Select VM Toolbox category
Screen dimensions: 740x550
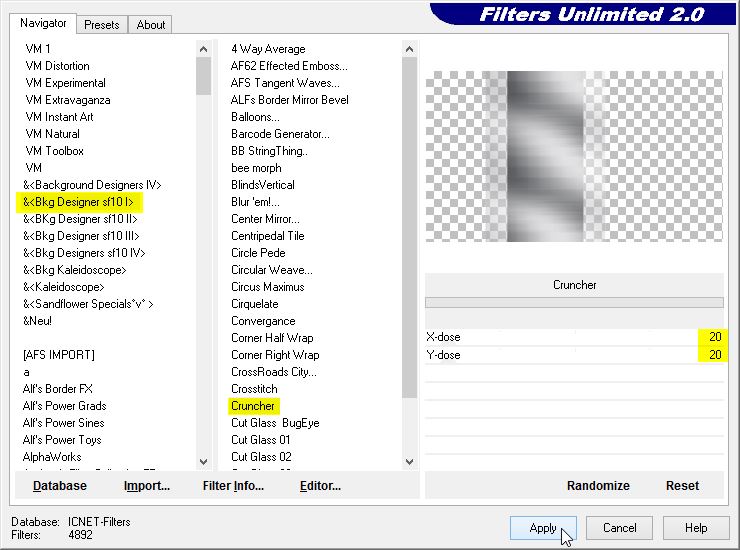point(54,151)
